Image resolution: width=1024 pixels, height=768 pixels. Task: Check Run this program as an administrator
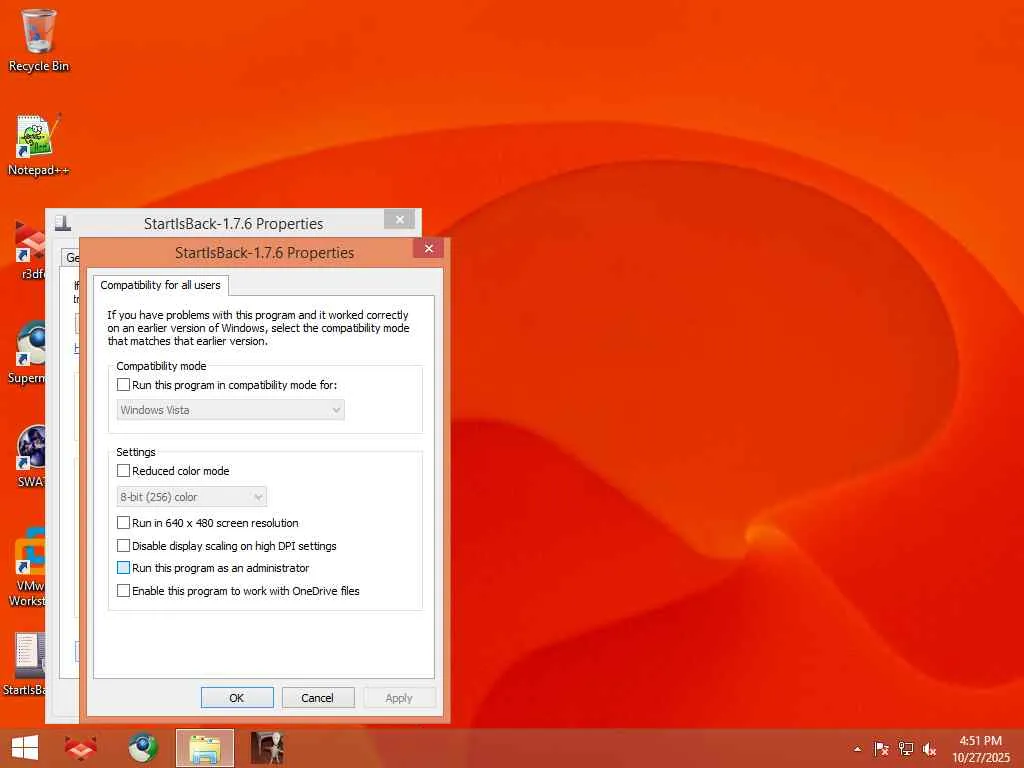coord(123,568)
